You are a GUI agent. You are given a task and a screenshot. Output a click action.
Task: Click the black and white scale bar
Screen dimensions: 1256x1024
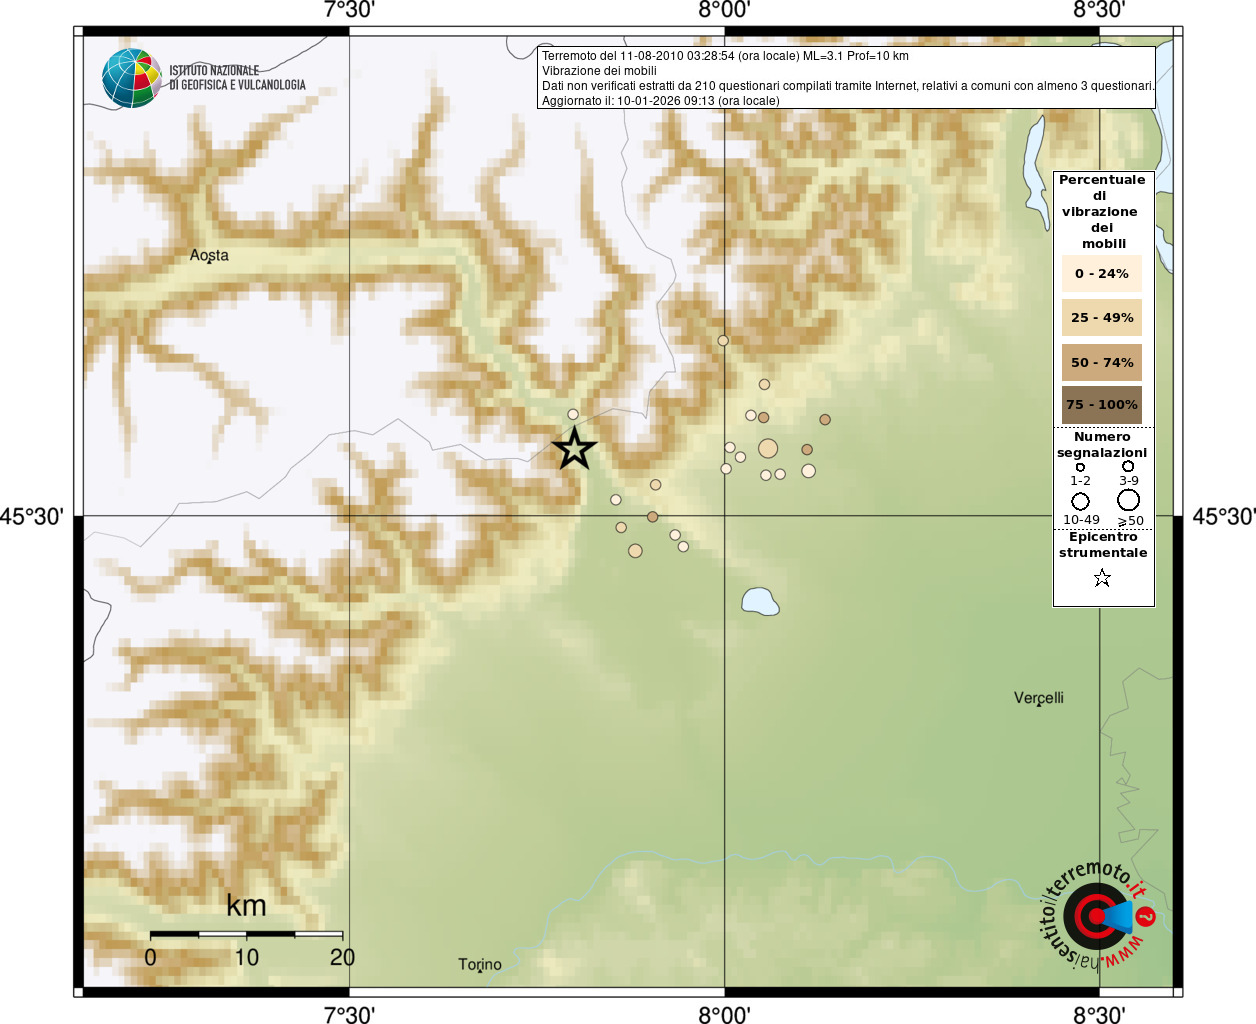[246, 934]
